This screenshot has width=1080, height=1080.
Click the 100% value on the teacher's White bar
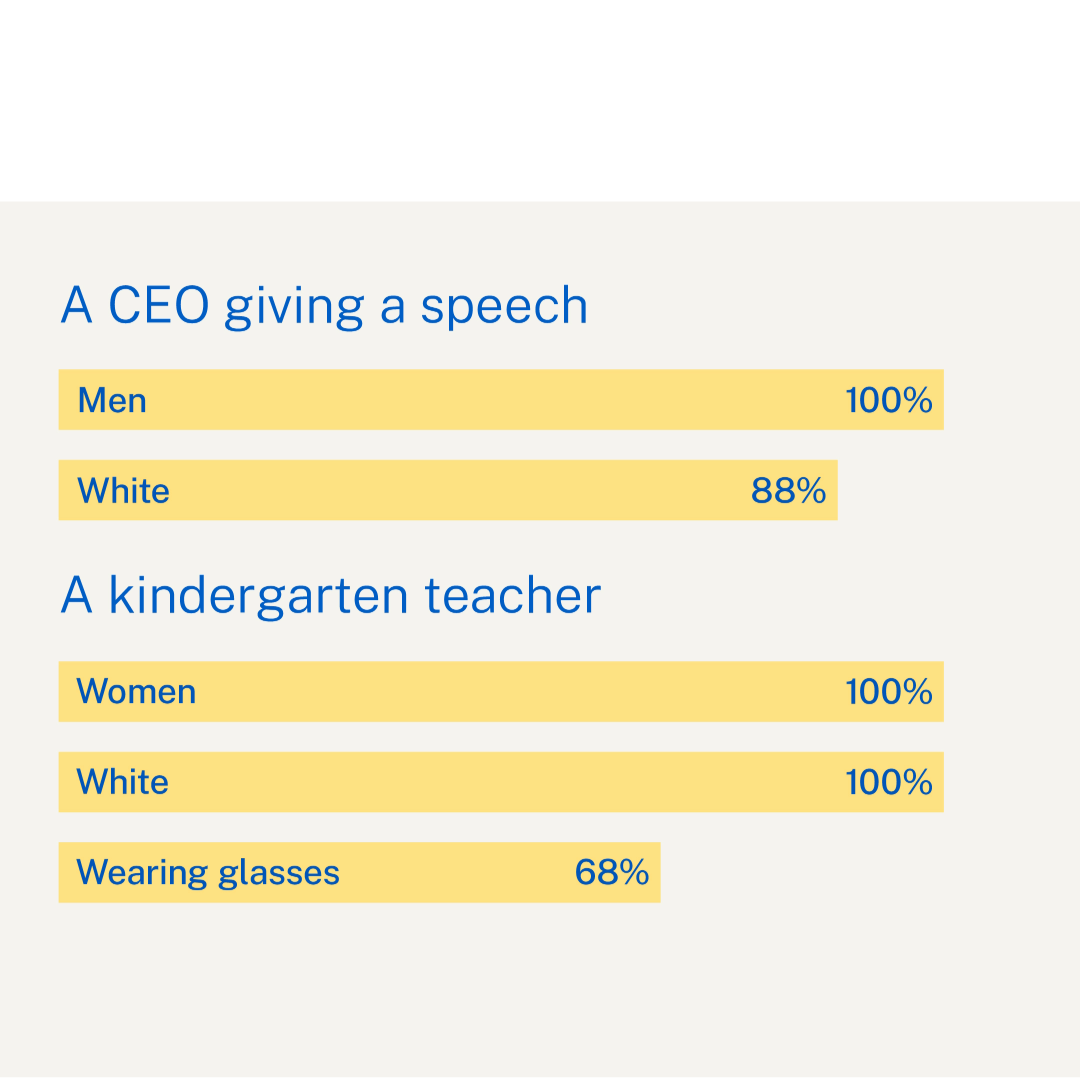point(888,782)
